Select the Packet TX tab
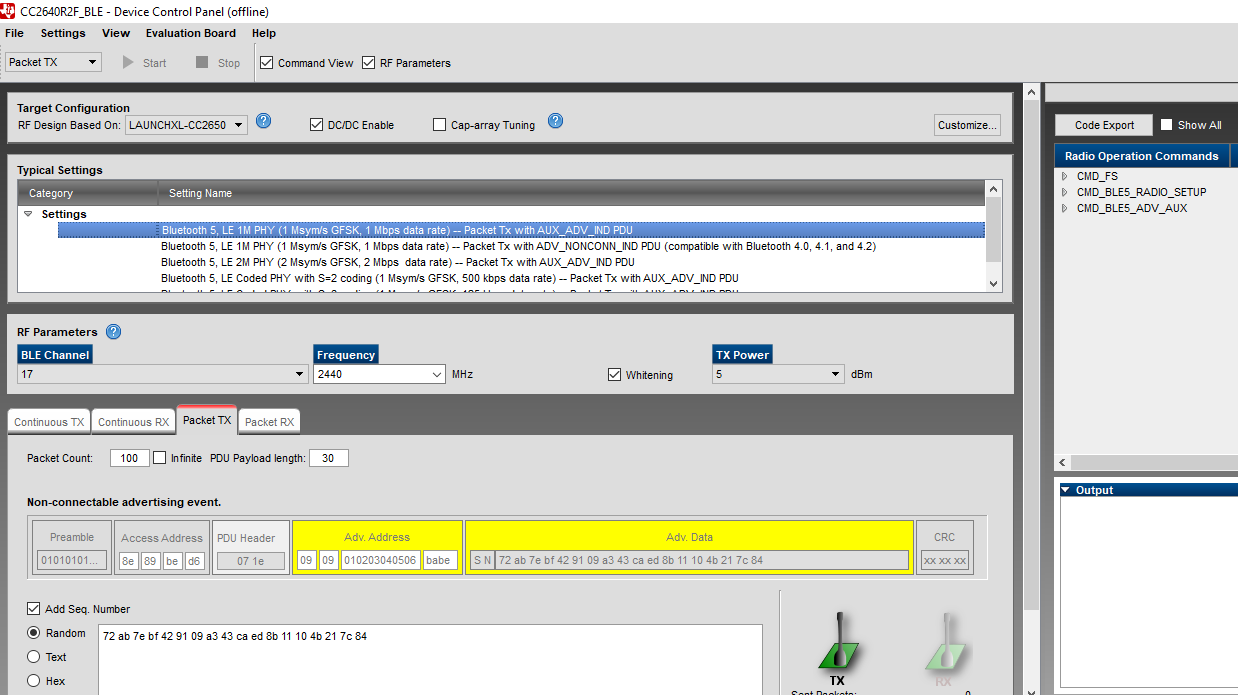The image size is (1238, 695). pyautogui.click(x=207, y=420)
